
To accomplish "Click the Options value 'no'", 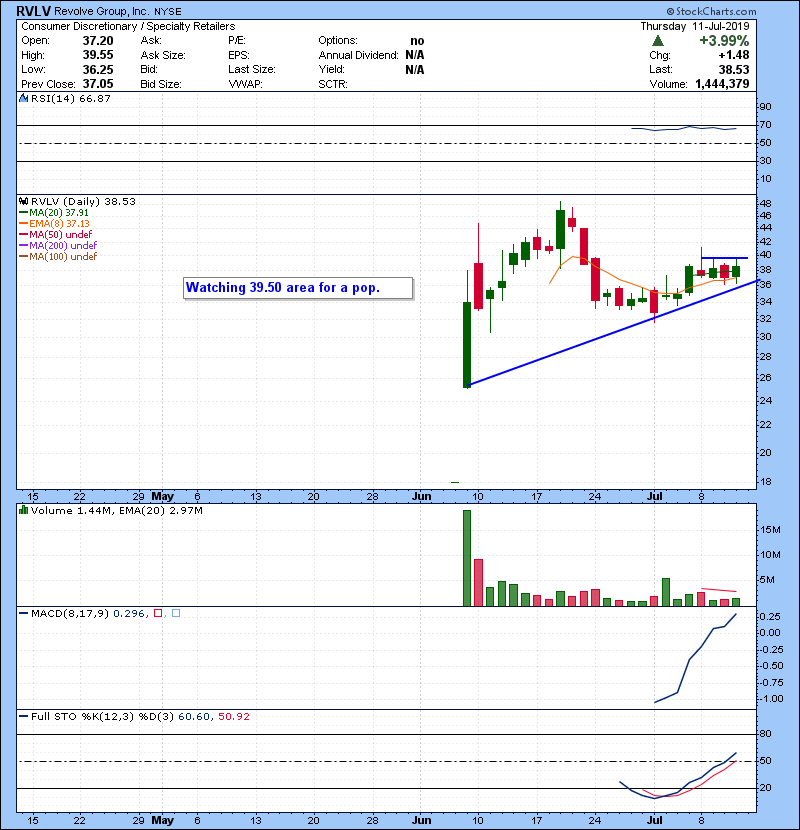I will pyautogui.click(x=417, y=41).
